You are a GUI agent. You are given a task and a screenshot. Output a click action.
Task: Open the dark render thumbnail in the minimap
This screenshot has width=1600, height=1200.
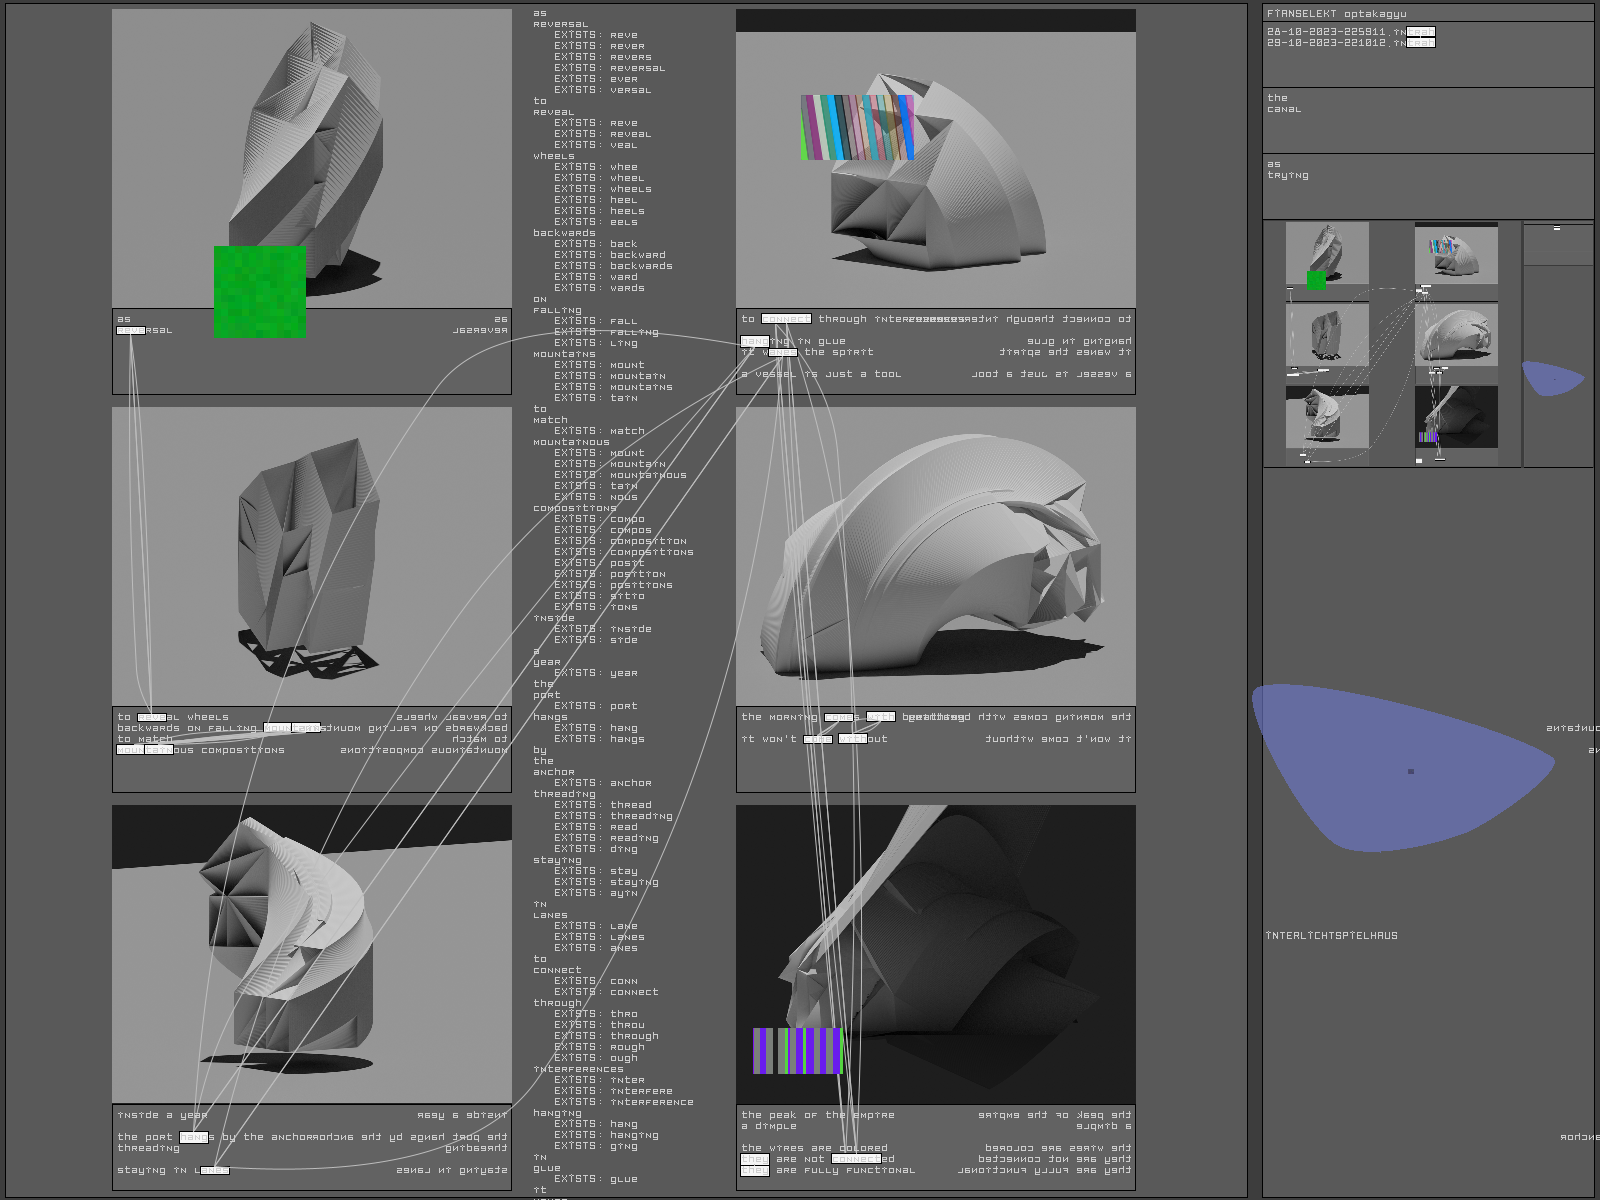click(1456, 416)
